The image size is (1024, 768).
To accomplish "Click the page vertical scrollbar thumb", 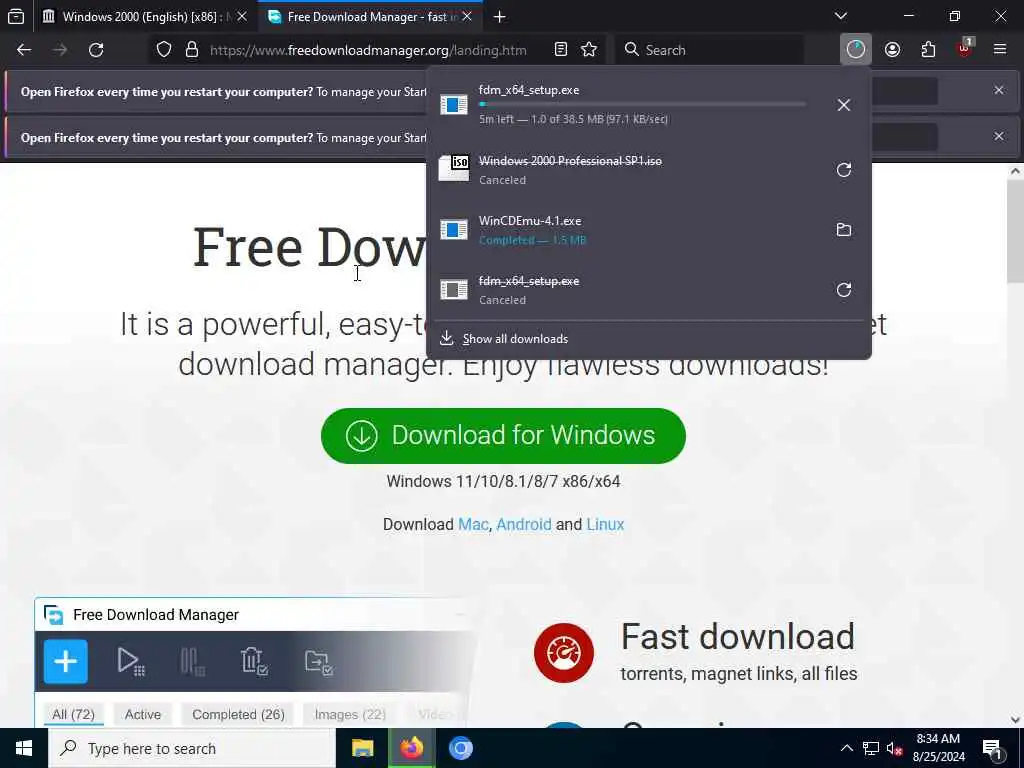I will tap(1015, 232).
